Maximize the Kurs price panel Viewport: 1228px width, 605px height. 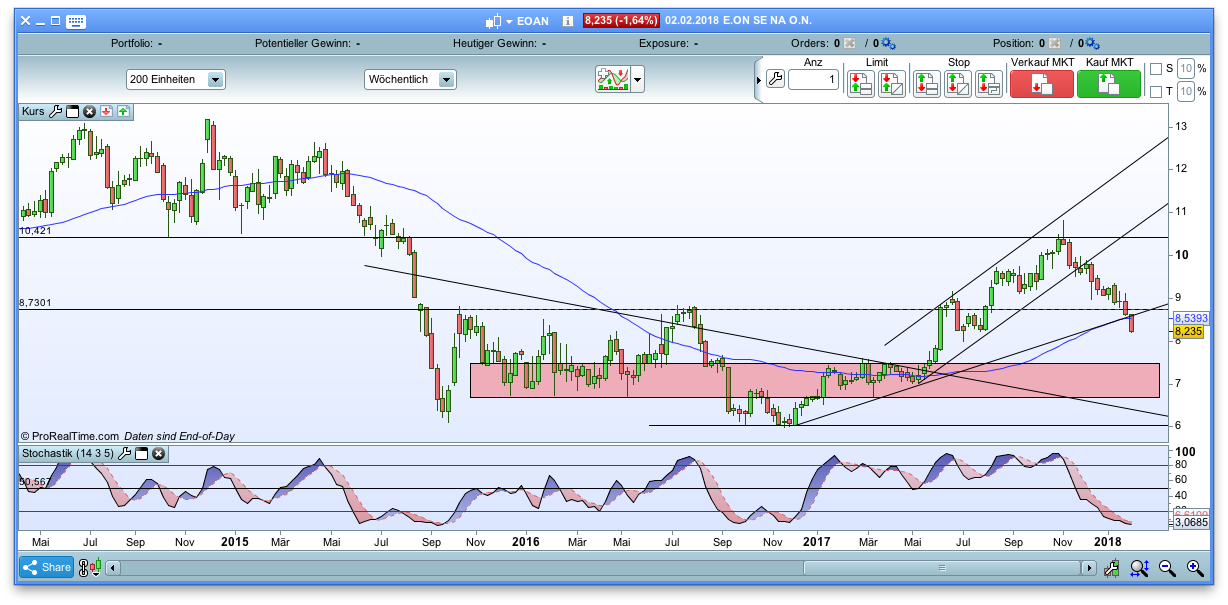coord(72,112)
